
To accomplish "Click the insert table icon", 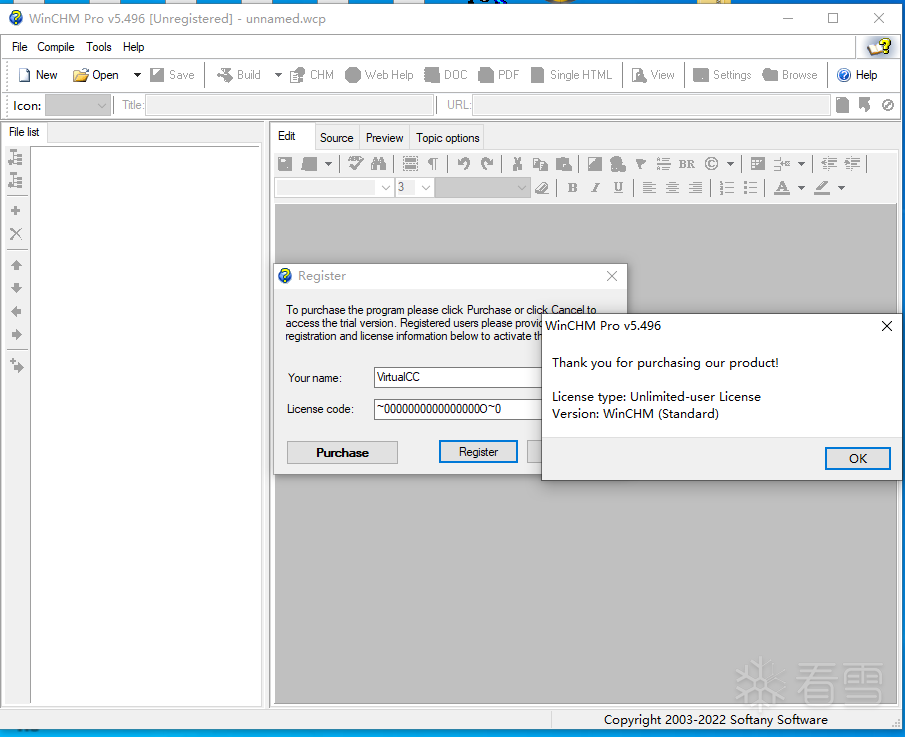I will pyautogui.click(x=758, y=164).
